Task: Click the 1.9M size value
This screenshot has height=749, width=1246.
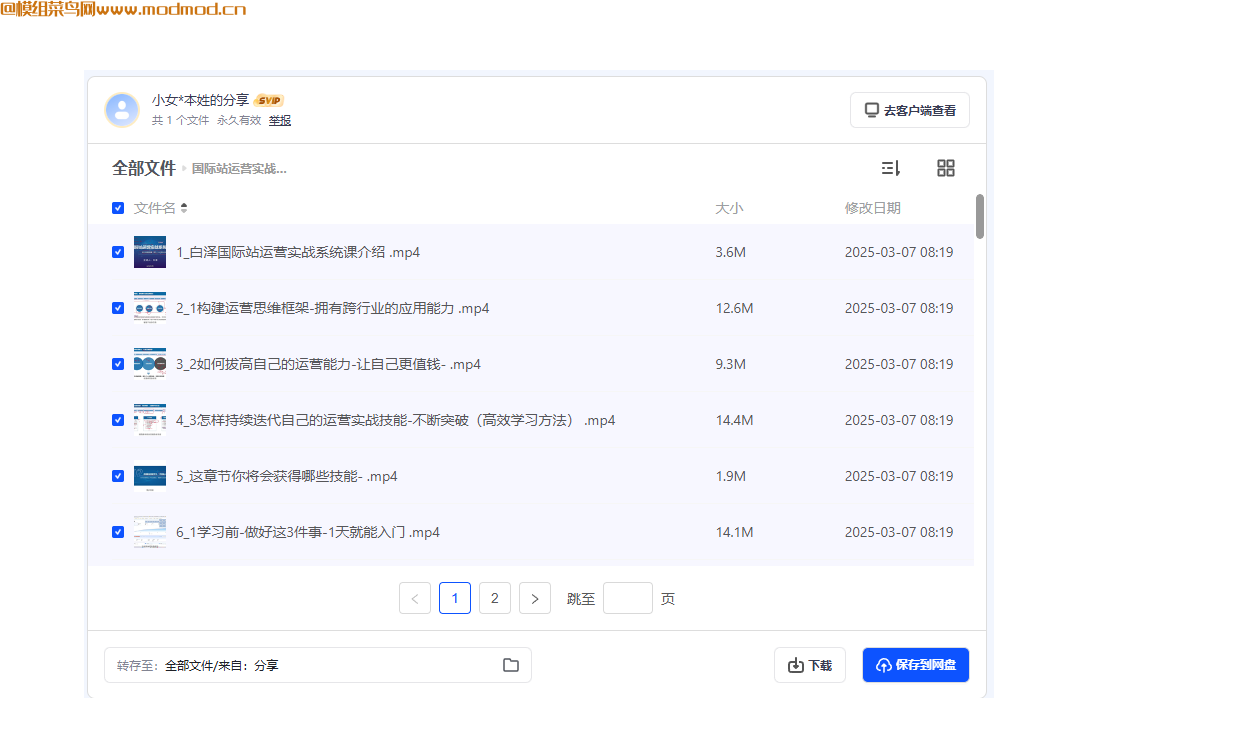Action: (731, 476)
